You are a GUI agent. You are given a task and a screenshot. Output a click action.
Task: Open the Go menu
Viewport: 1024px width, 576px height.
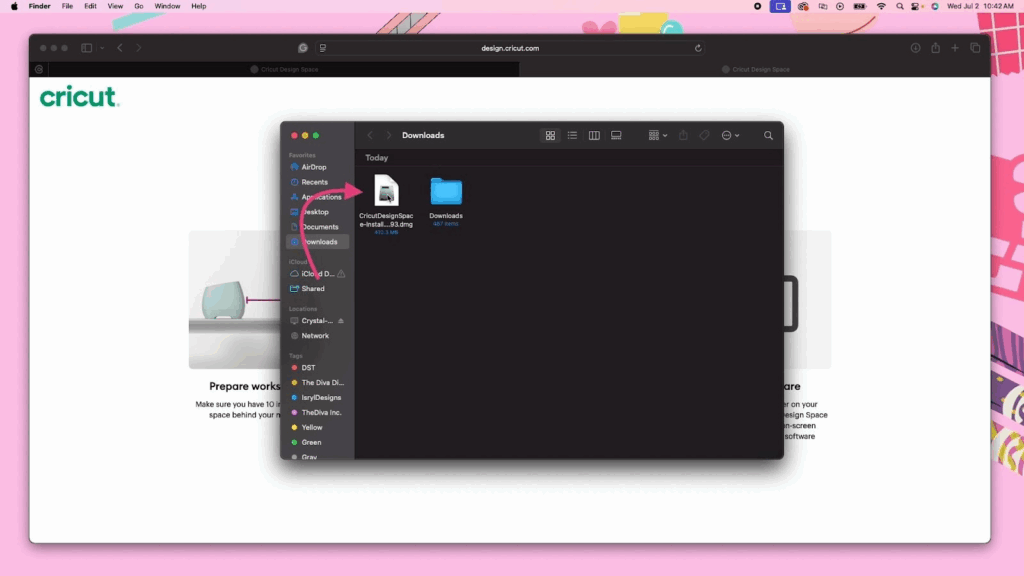138,6
